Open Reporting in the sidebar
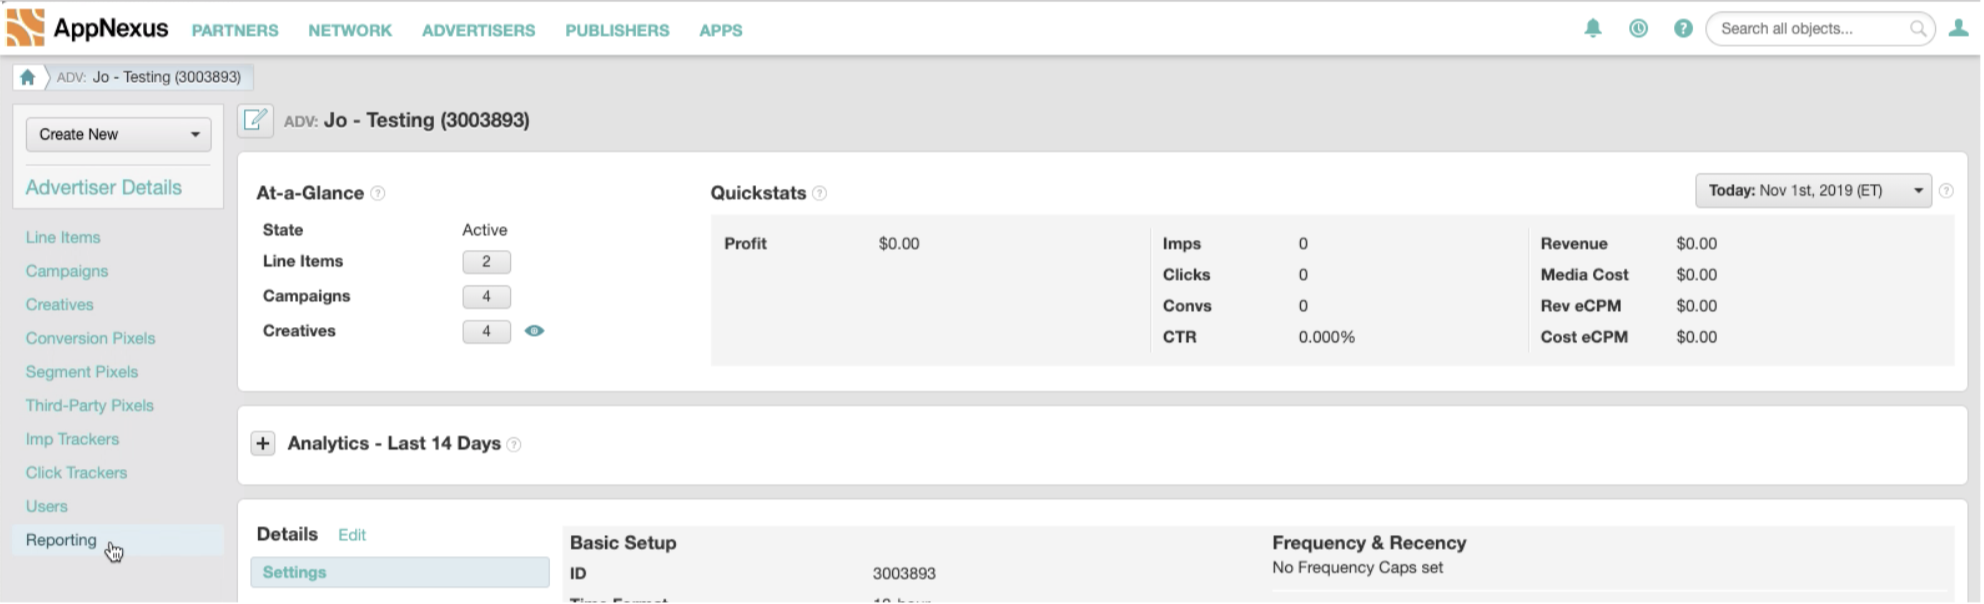The image size is (1984, 604). click(61, 541)
